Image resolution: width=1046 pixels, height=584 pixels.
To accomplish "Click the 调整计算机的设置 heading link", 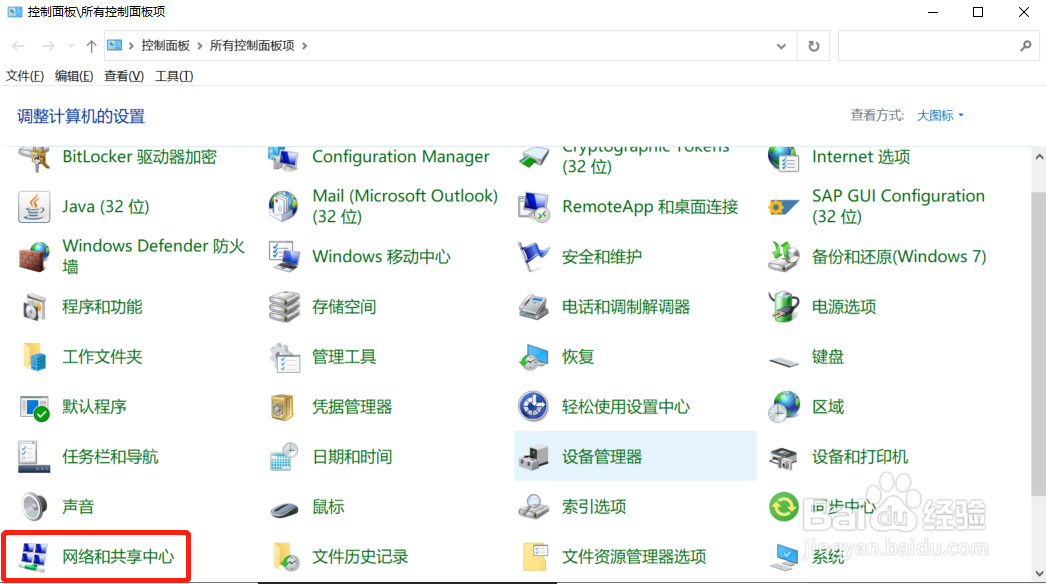I will (78, 116).
